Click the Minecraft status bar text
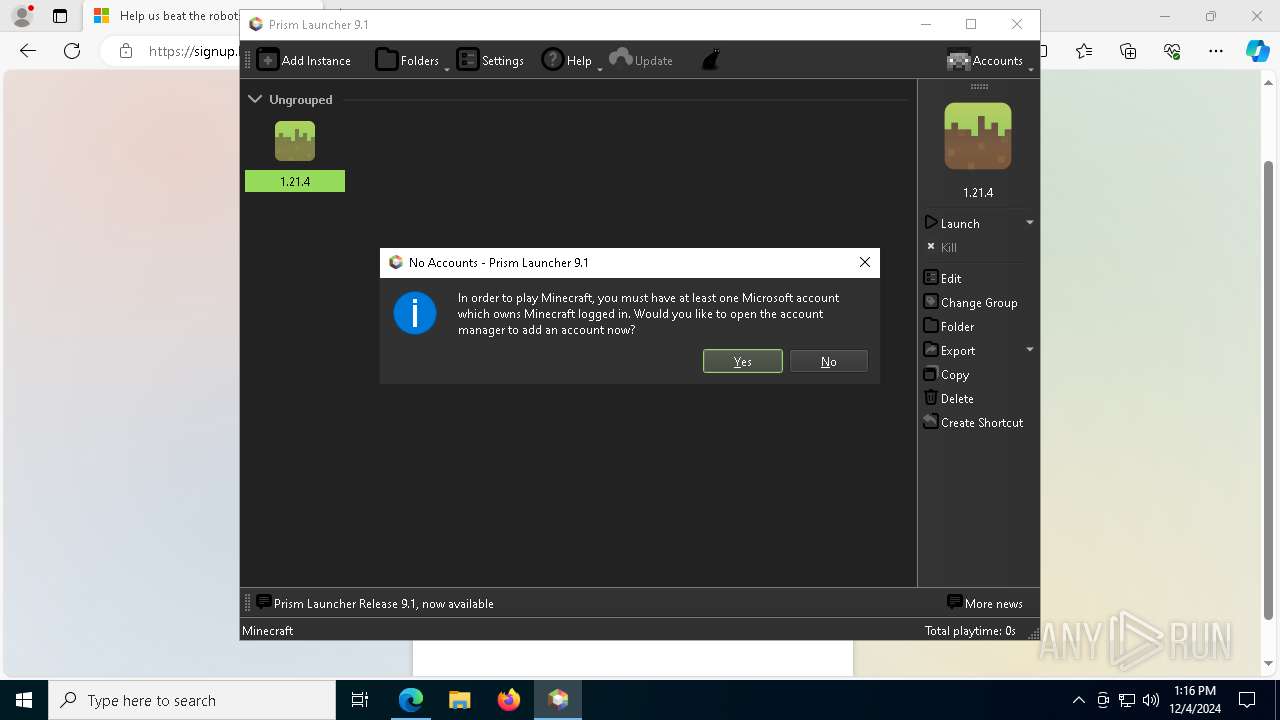Viewport: 1280px width, 720px height. [268, 630]
